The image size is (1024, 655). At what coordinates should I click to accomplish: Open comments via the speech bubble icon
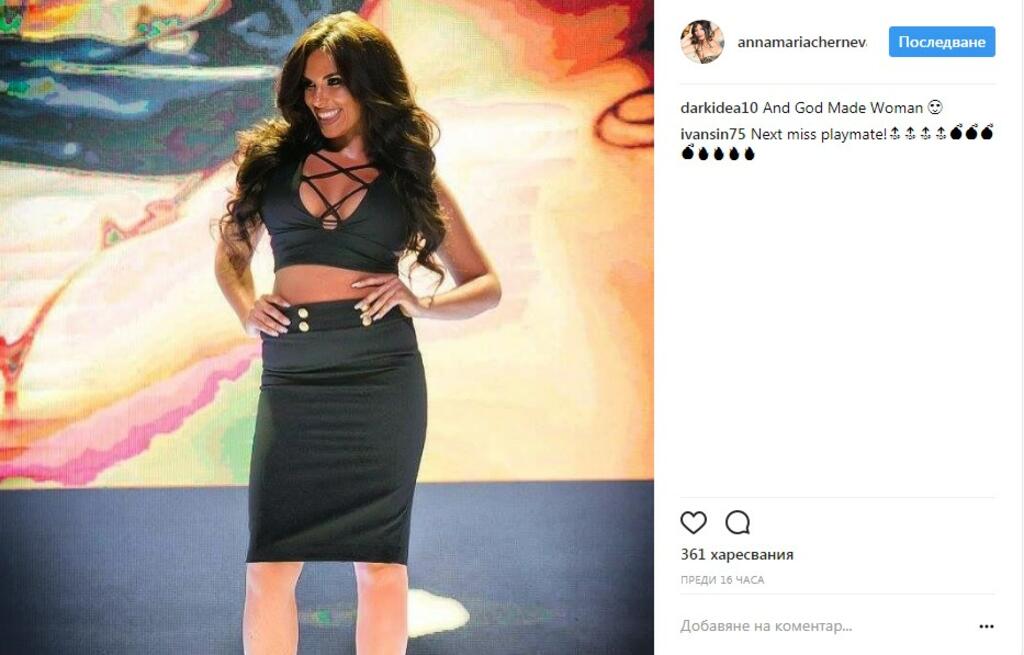(x=737, y=522)
